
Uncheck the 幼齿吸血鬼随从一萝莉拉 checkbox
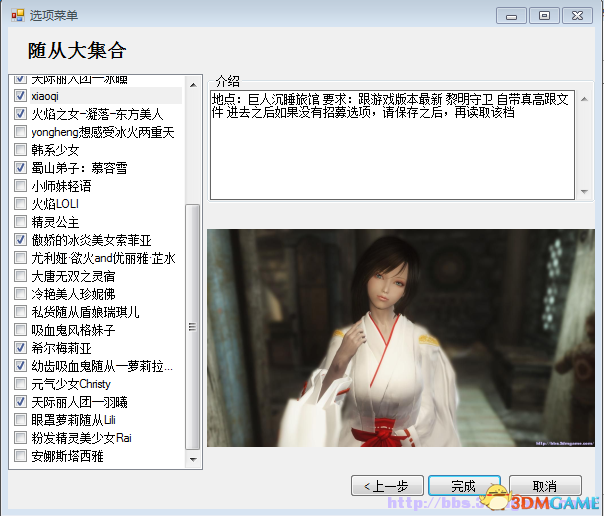(20, 365)
